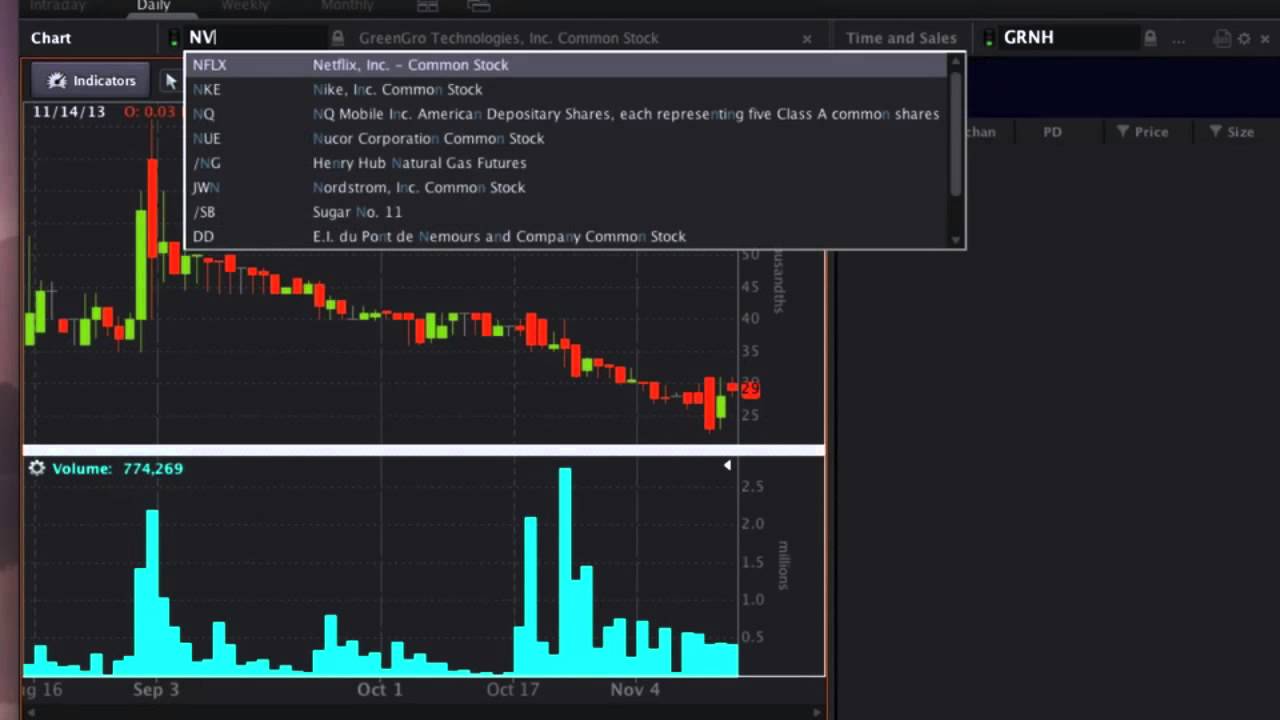Select /NG Henry Hub Natural Gas Futures
Screen dimensions: 1280x720
pyautogui.click(x=566, y=163)
